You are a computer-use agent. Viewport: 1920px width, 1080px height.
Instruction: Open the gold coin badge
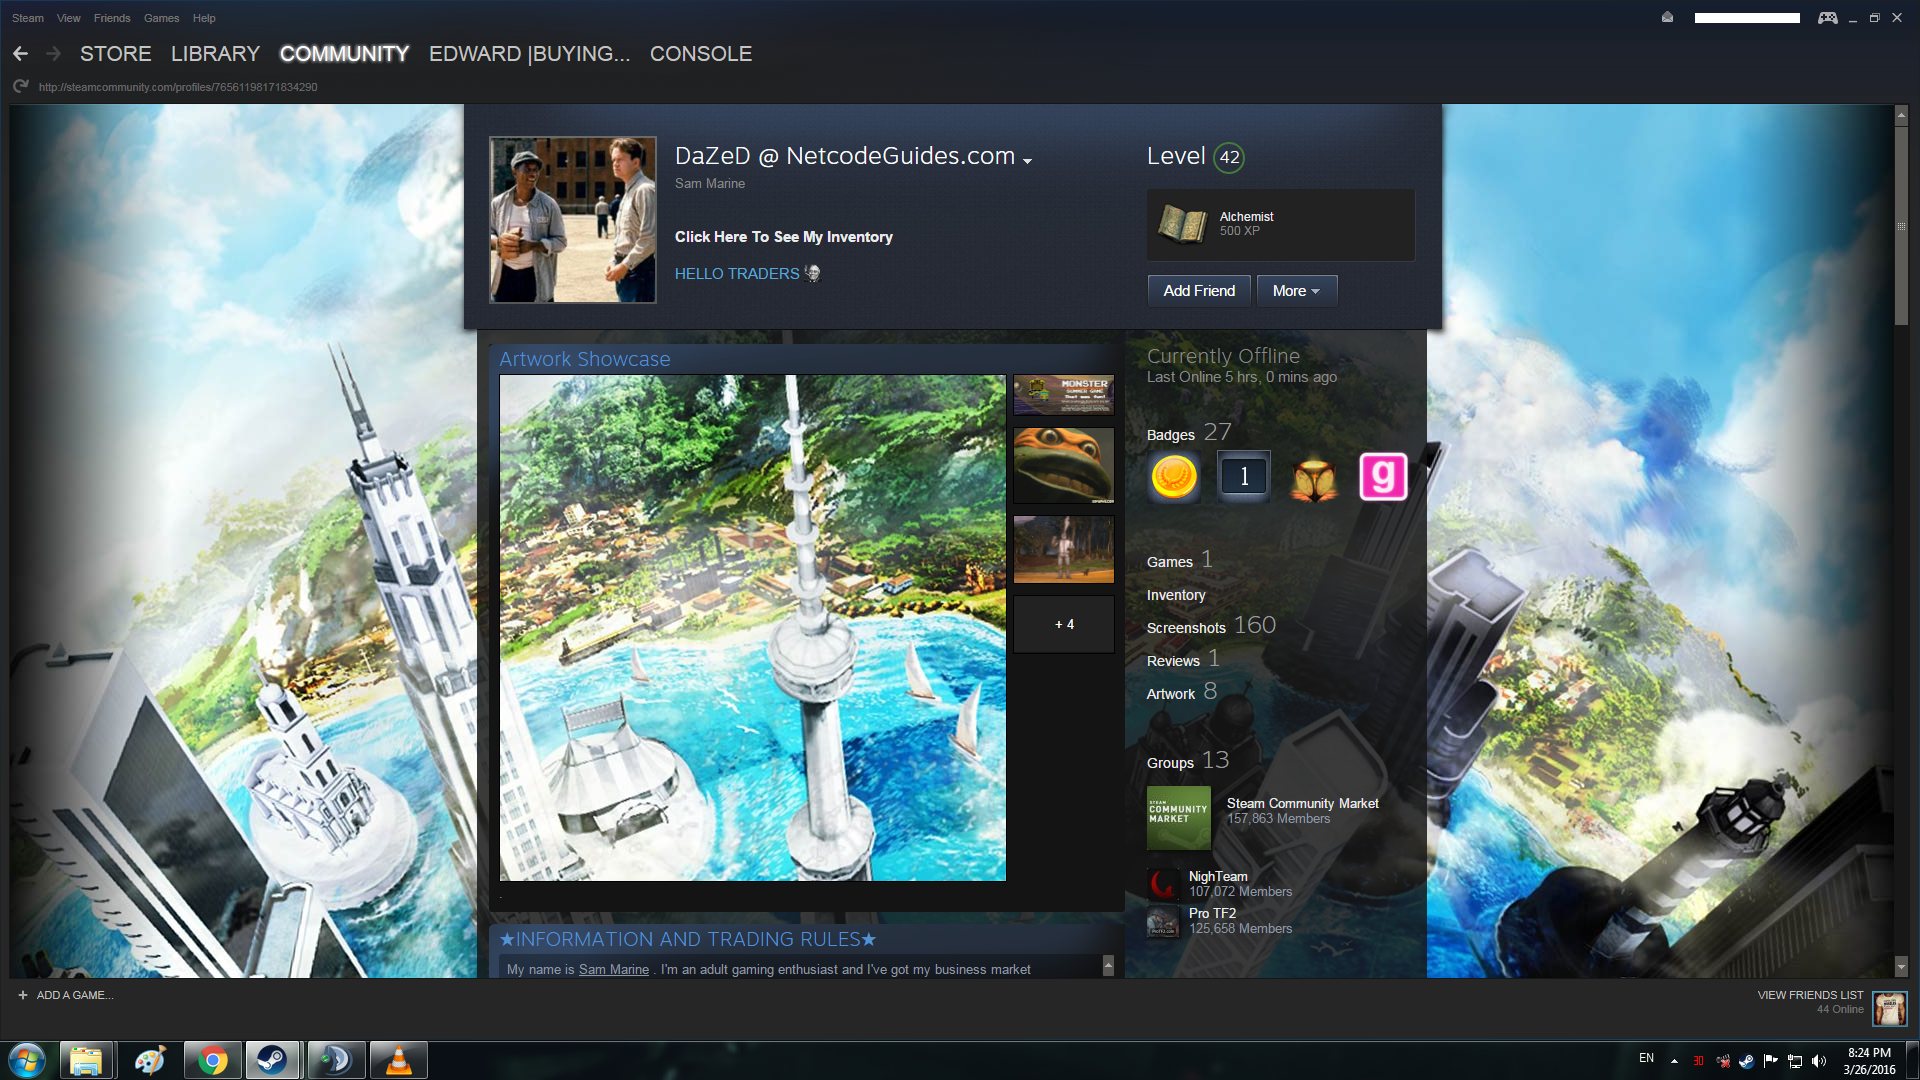(1174, 477)
